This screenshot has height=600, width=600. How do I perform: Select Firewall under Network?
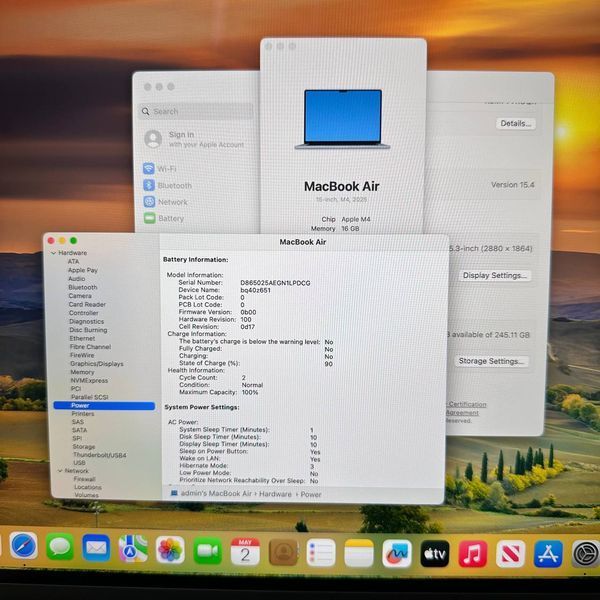(85, 479)
